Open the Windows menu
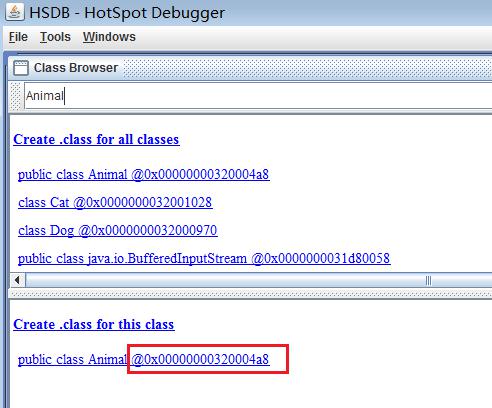 click(x=109, y=37)
